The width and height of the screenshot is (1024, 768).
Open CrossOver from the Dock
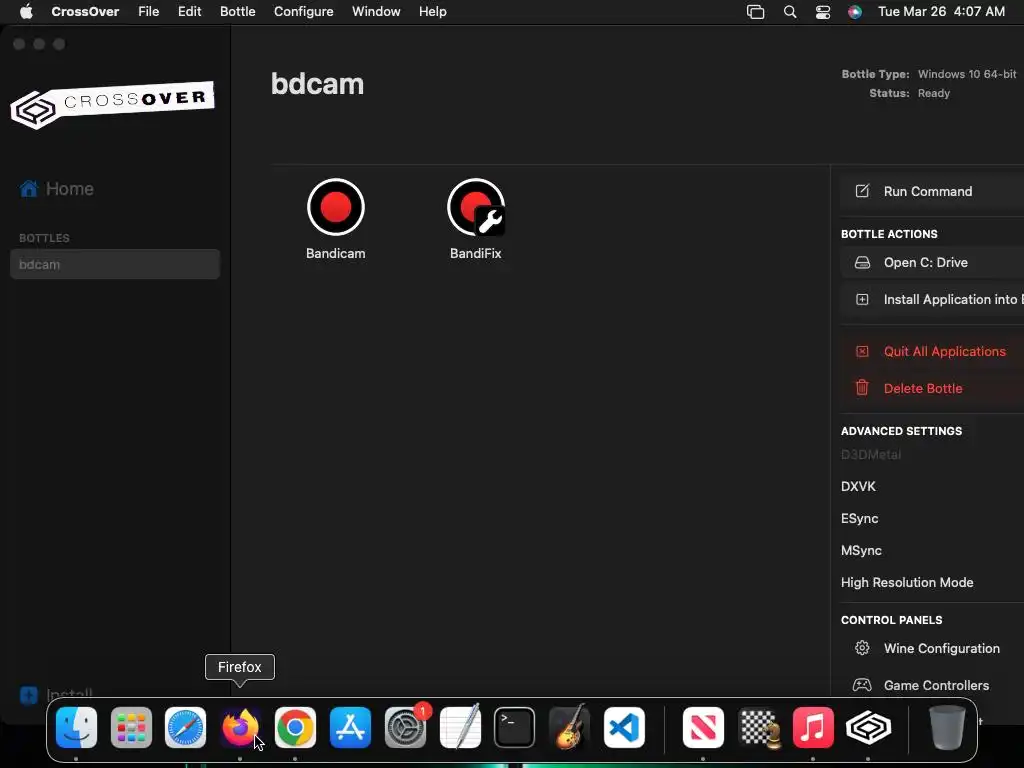(868, 728)
